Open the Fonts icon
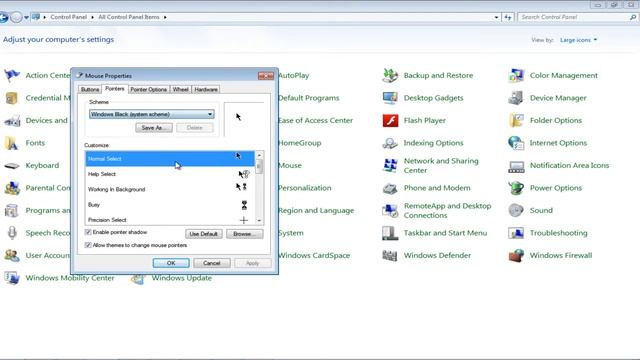This screenshot has width=640, height=360. tap(12, 143)
